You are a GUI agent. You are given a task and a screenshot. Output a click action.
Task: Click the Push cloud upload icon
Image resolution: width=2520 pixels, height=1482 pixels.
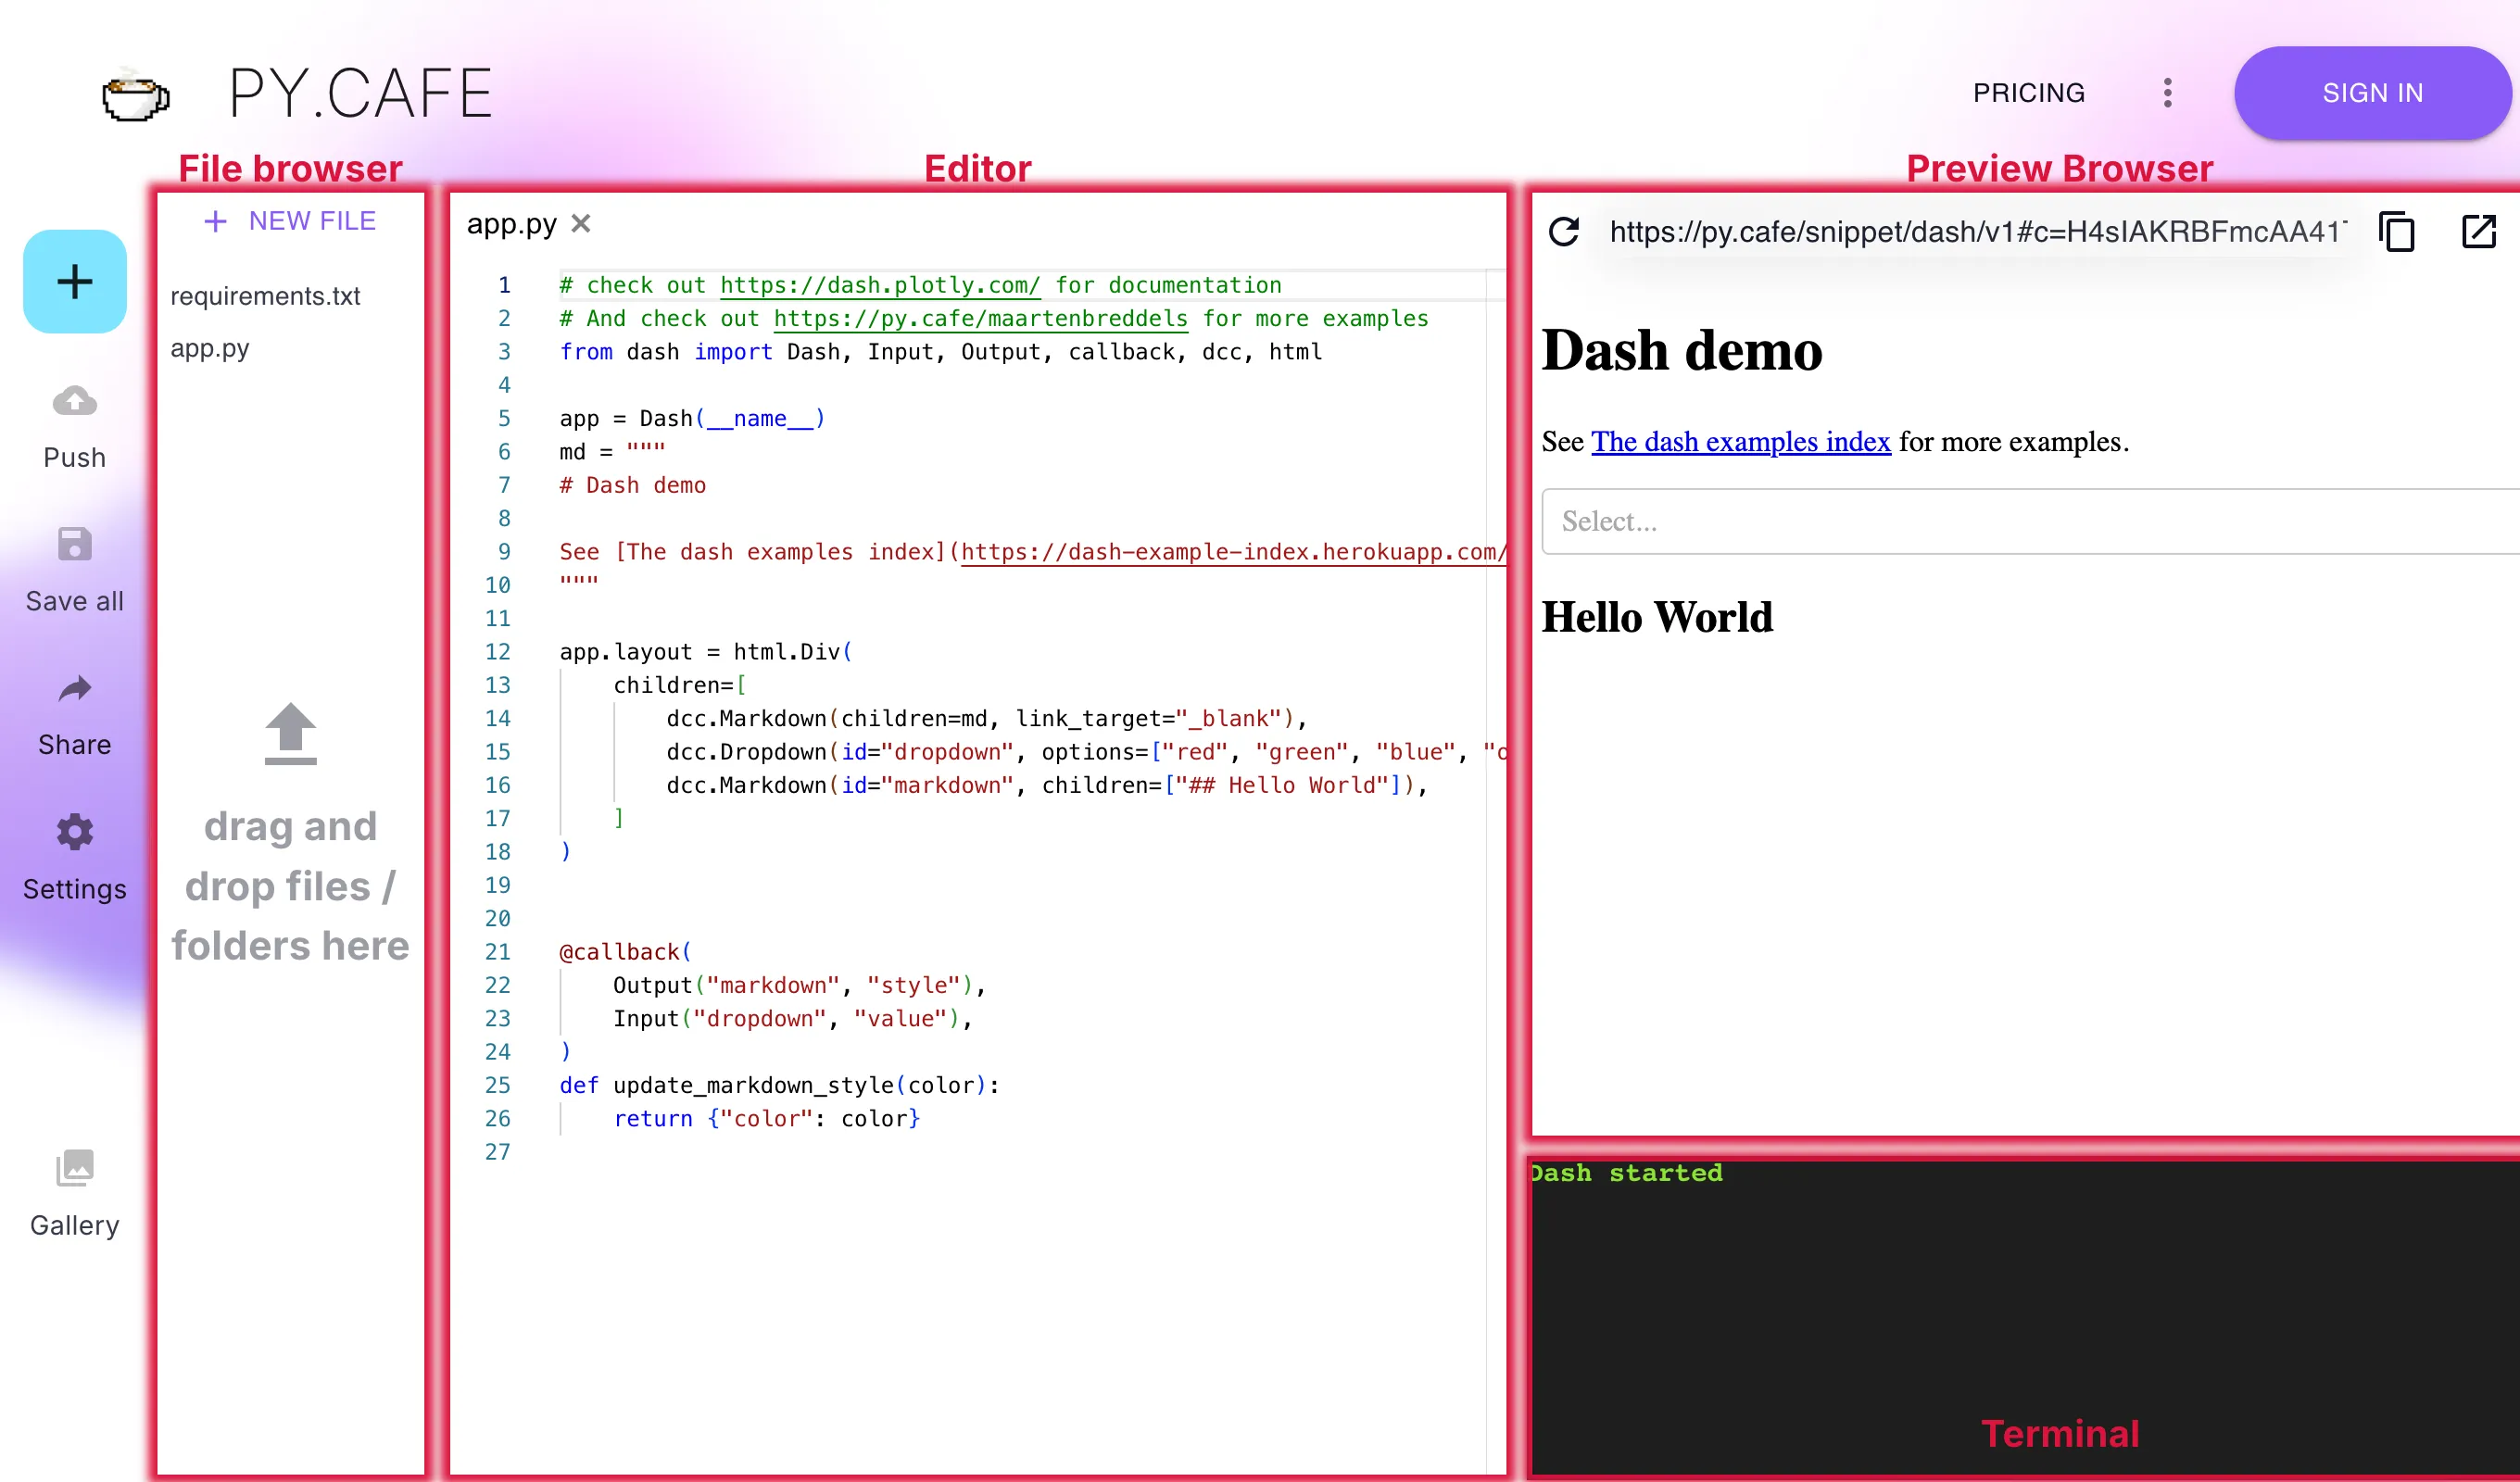[x=75, y=402]
